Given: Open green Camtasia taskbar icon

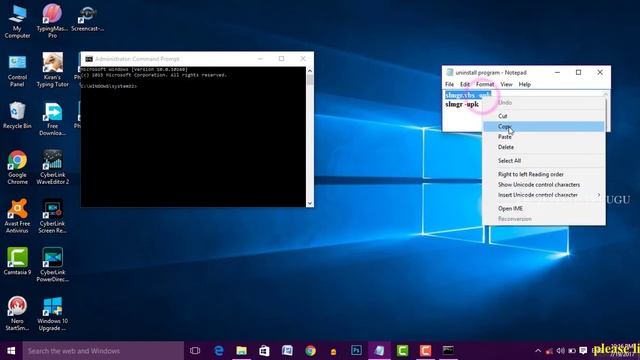Looking at the screenshot, I should click(402, 351).
